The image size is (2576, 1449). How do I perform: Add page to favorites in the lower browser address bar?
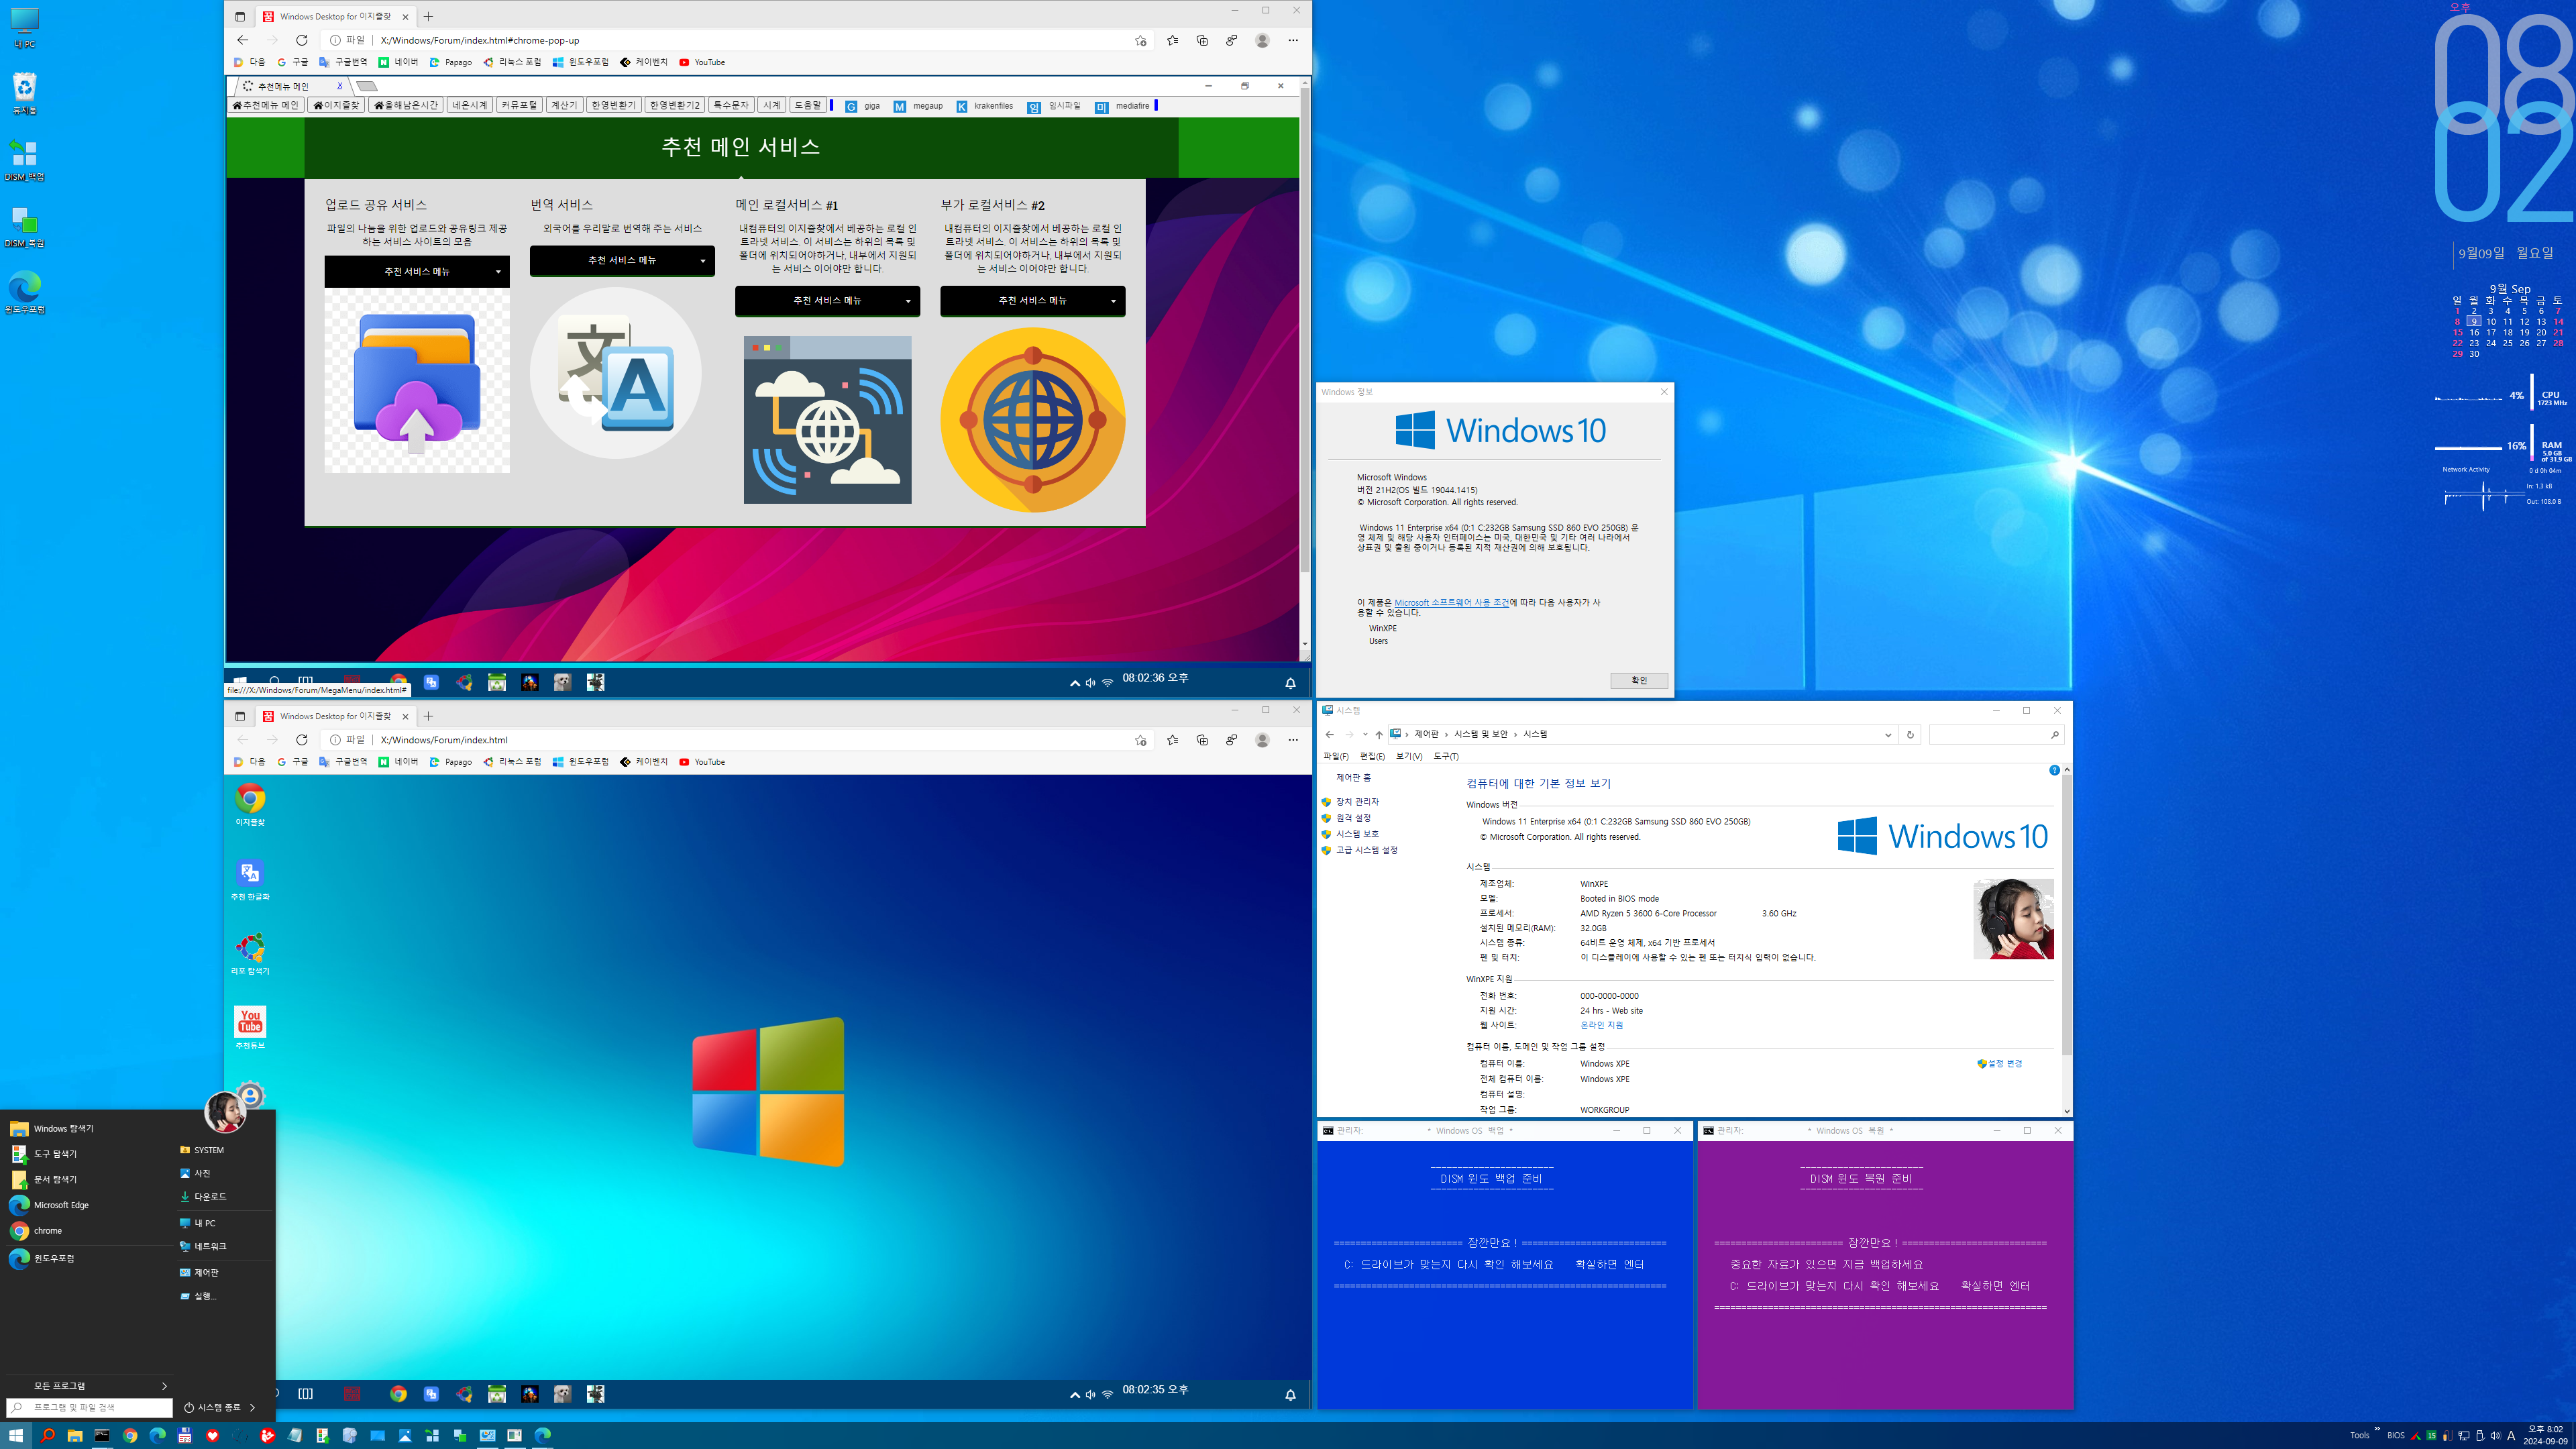(x=1141, y=740)
